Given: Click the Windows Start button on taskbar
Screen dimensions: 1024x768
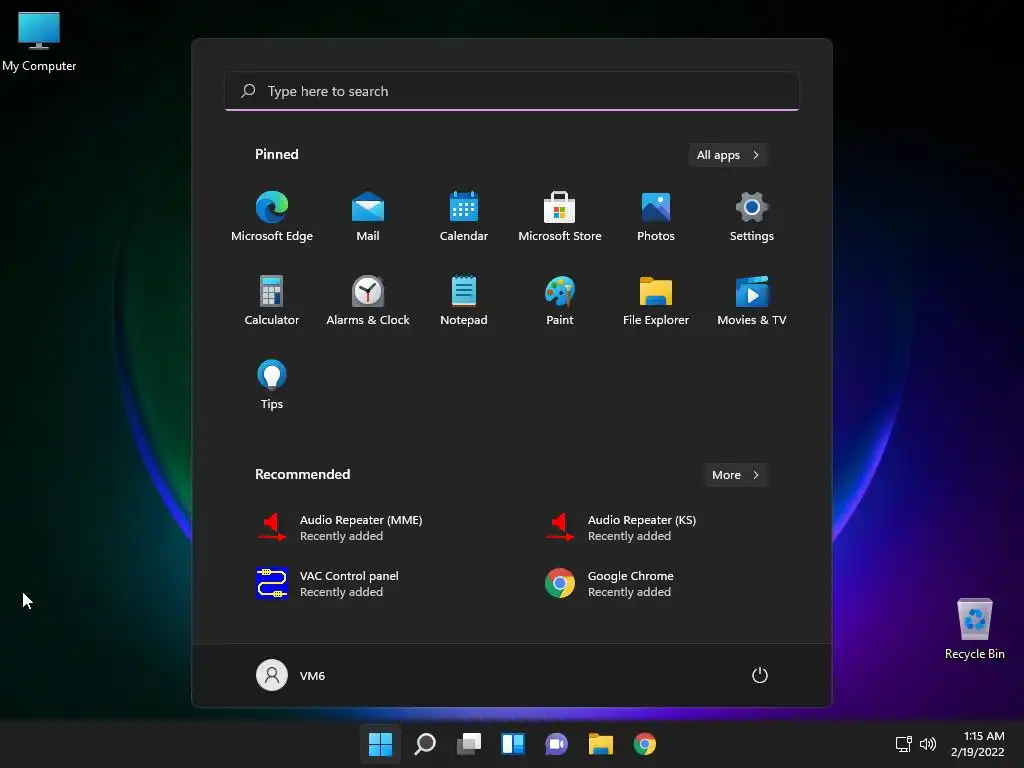Looking at the screenshot, I should pos(380,744).
